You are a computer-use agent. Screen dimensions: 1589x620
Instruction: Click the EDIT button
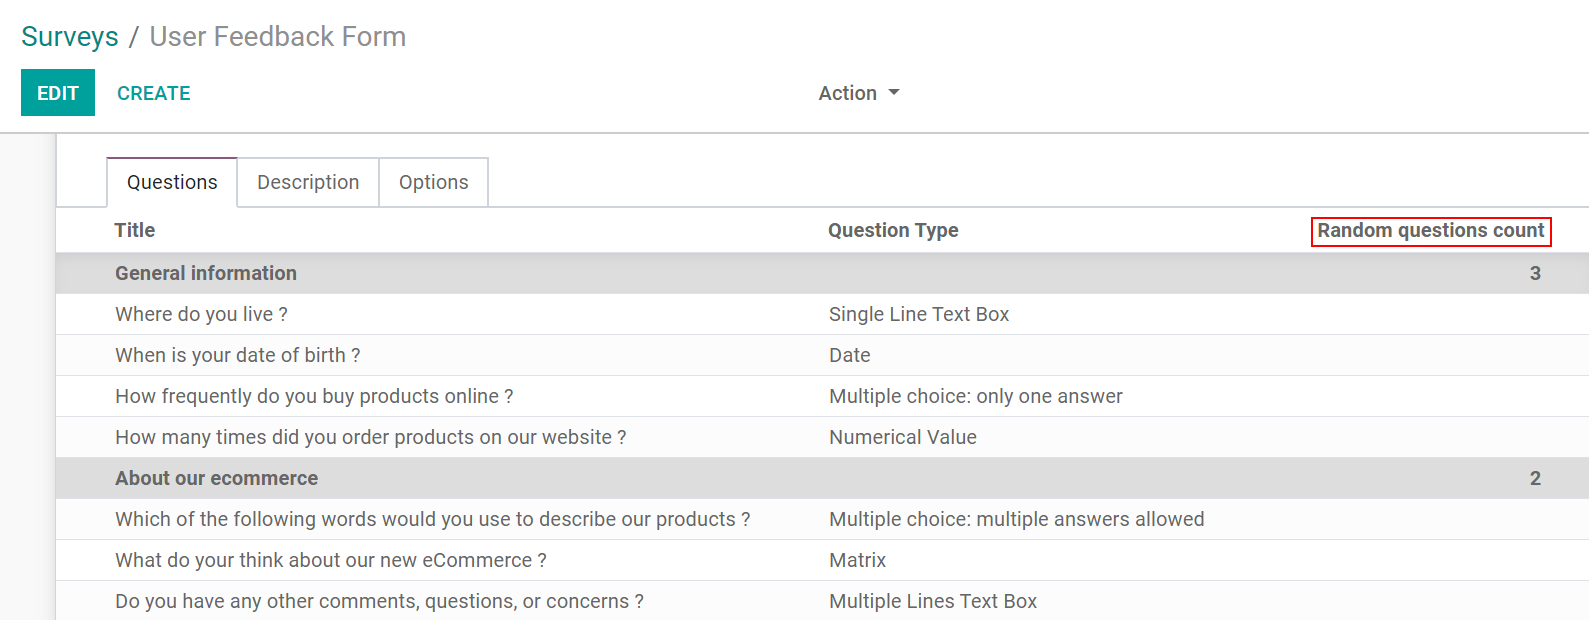[58, 93]
